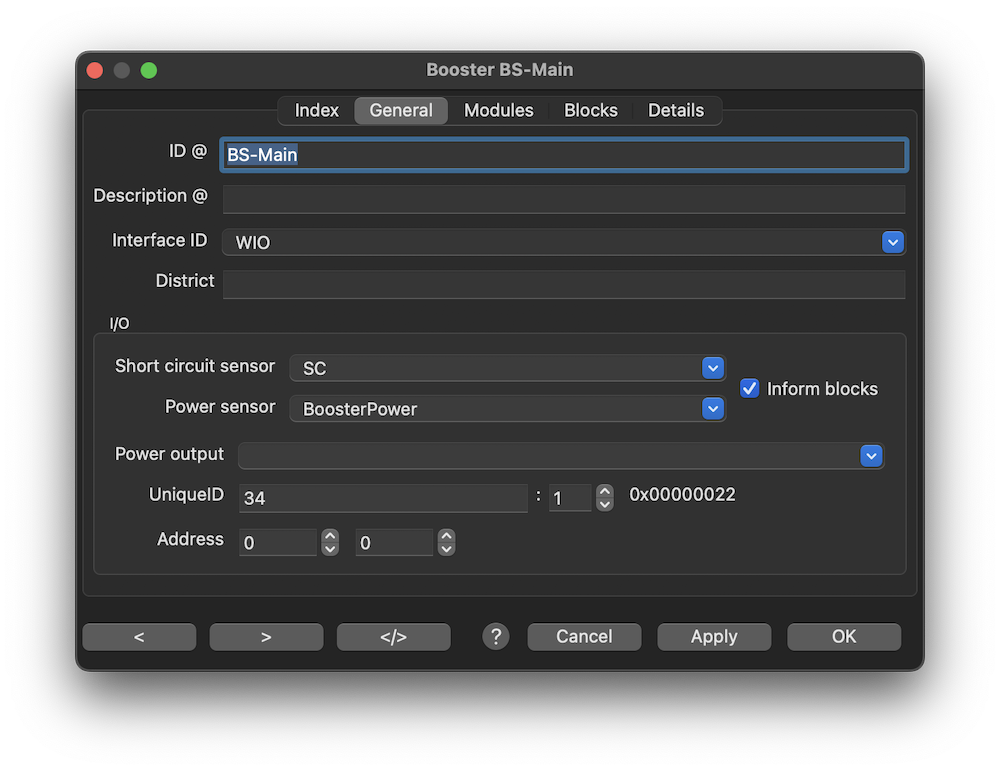The height and width of the screenshot is (771, 1000).
Task: Click the second Address stepper control
Action: (447, 543)
